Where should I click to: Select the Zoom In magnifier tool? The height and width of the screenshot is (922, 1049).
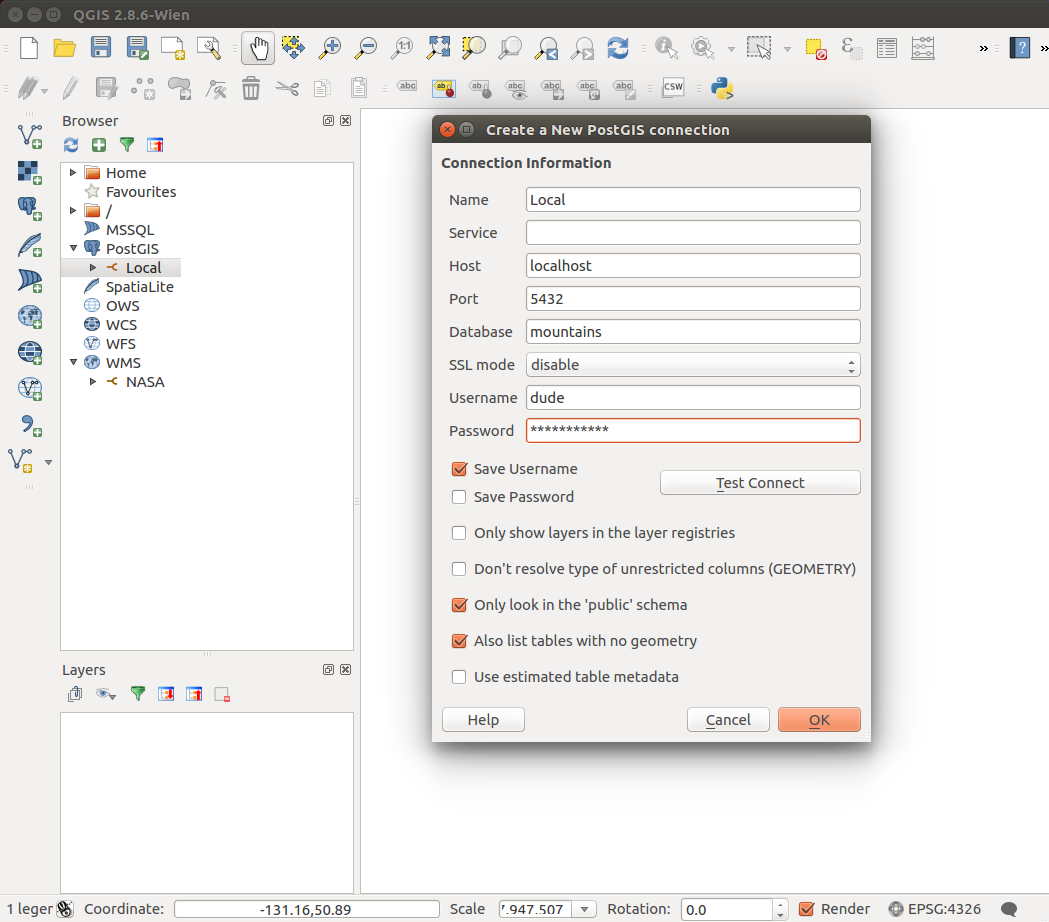329,47
